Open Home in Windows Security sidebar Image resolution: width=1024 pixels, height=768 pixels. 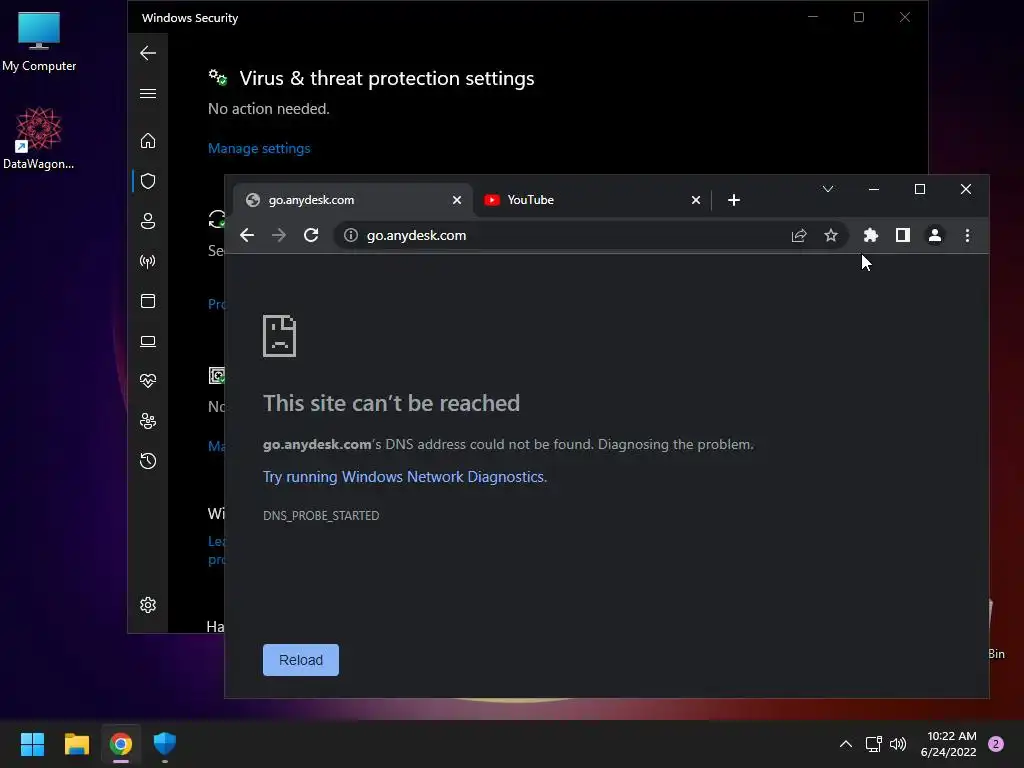148,140
